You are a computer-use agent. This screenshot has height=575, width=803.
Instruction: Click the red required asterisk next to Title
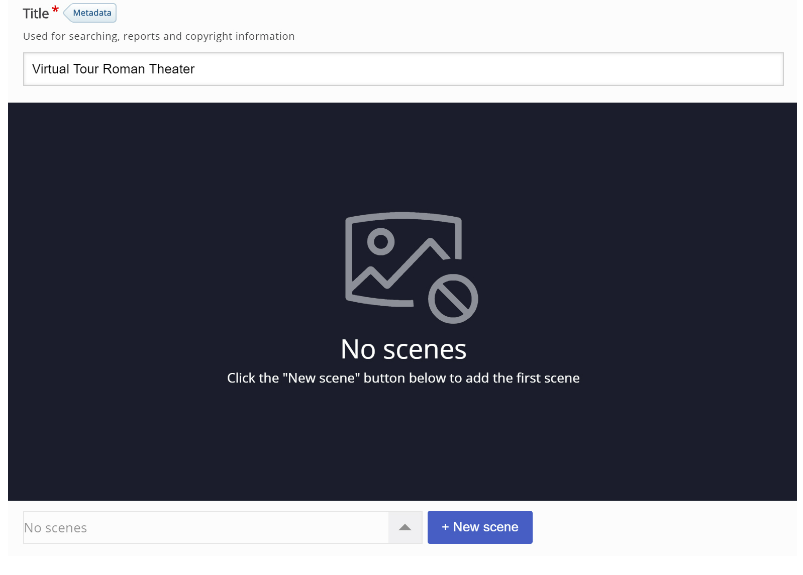55,10
